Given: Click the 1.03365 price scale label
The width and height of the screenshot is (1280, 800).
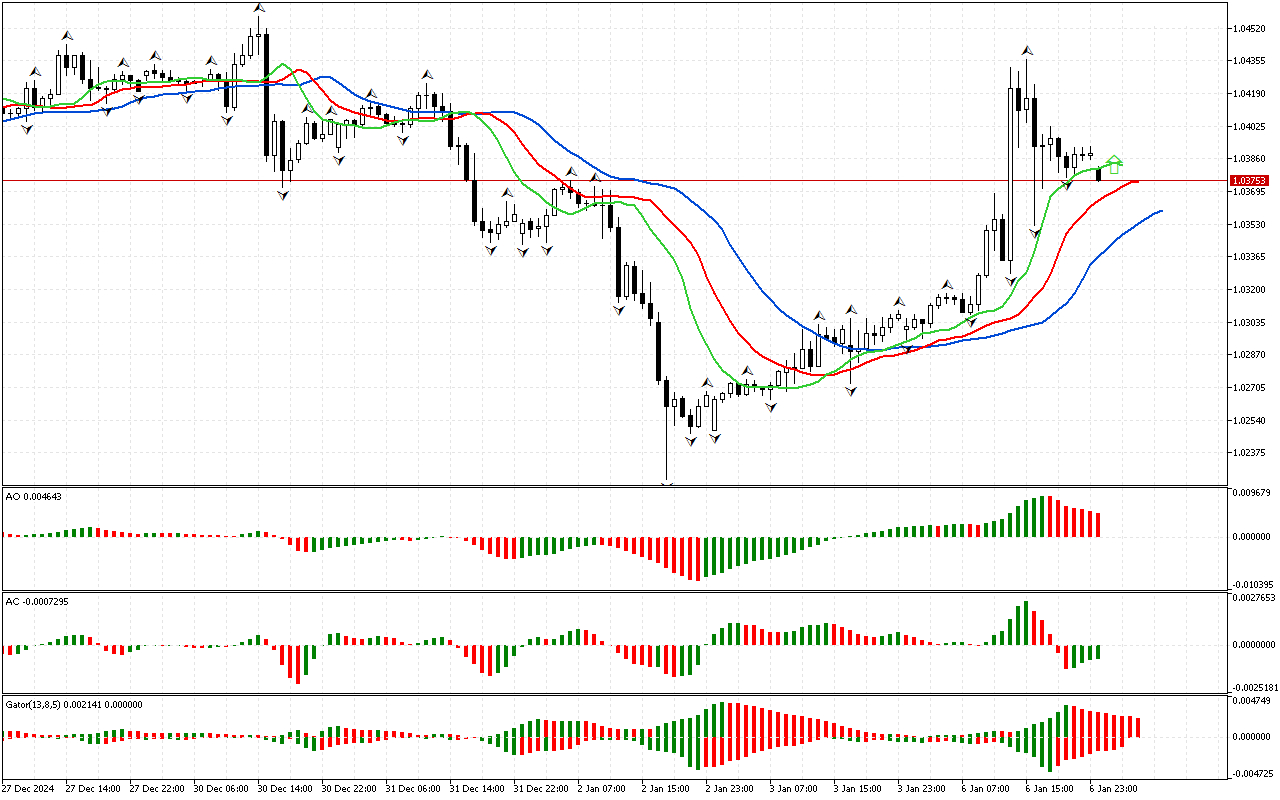Looking at the screenshot, I should tap(1250, 257).
